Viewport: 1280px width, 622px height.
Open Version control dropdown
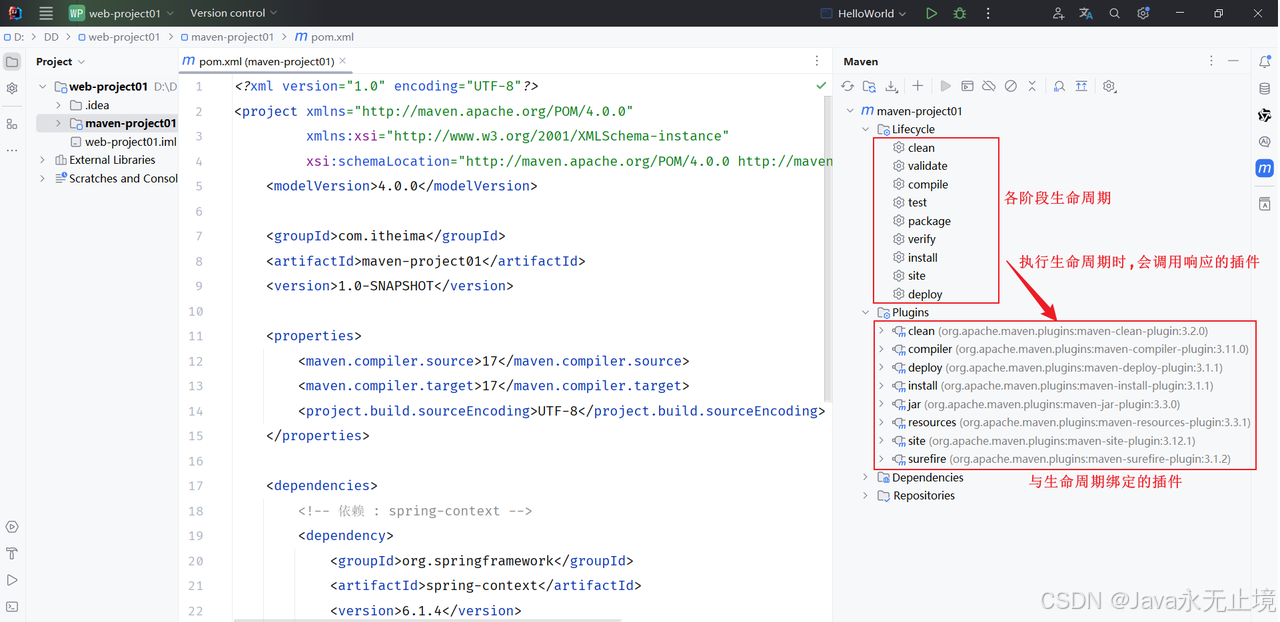tap(234, 13)
